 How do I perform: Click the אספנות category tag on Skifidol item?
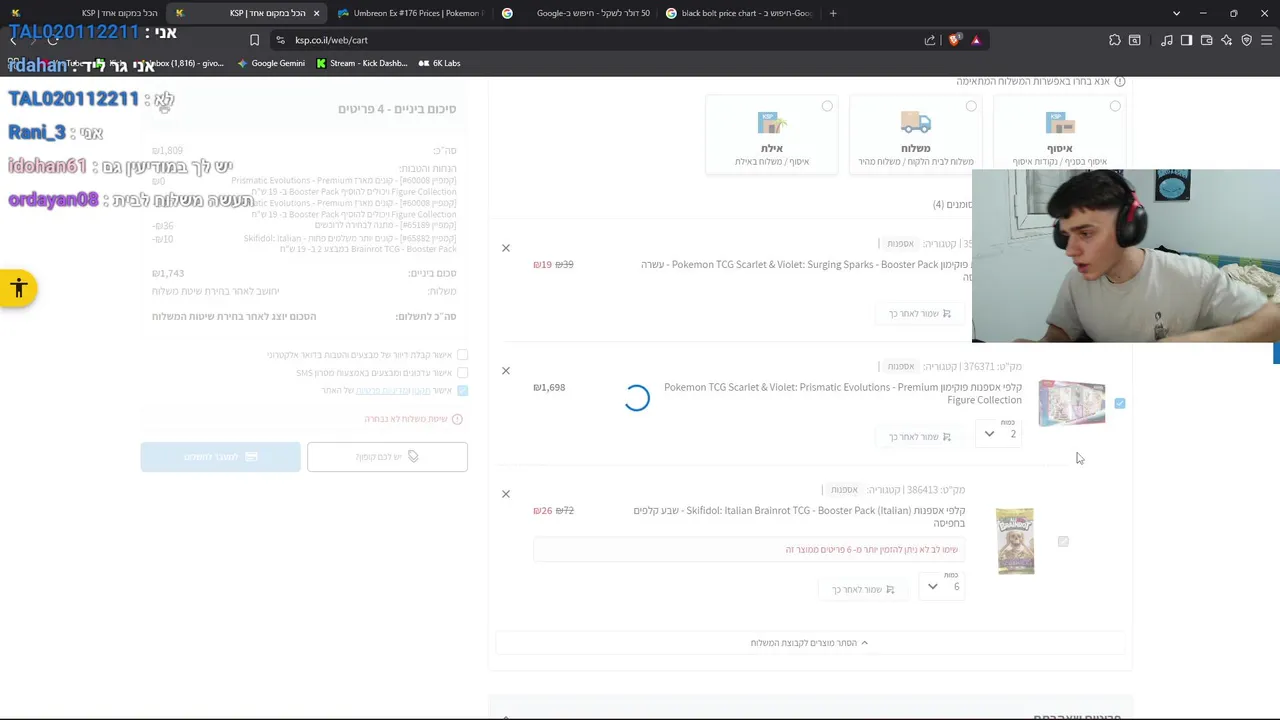click(844, 489)
